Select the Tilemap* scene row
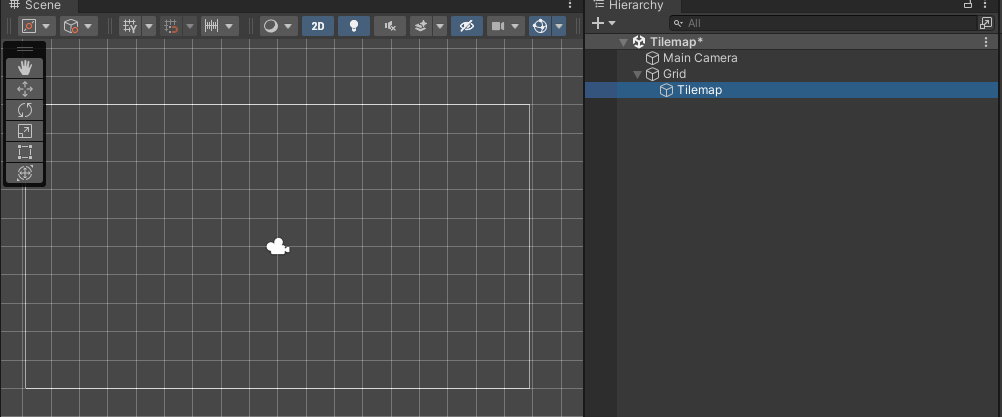1002x417 pixels. (x=791, y=42)
